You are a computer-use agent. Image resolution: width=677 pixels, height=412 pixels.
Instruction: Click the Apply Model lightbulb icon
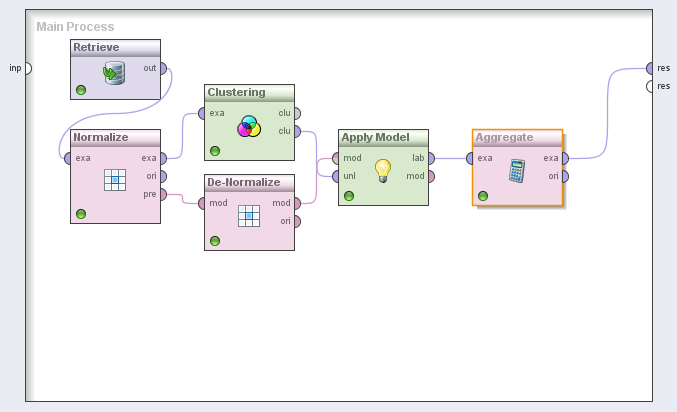point(382,170)
